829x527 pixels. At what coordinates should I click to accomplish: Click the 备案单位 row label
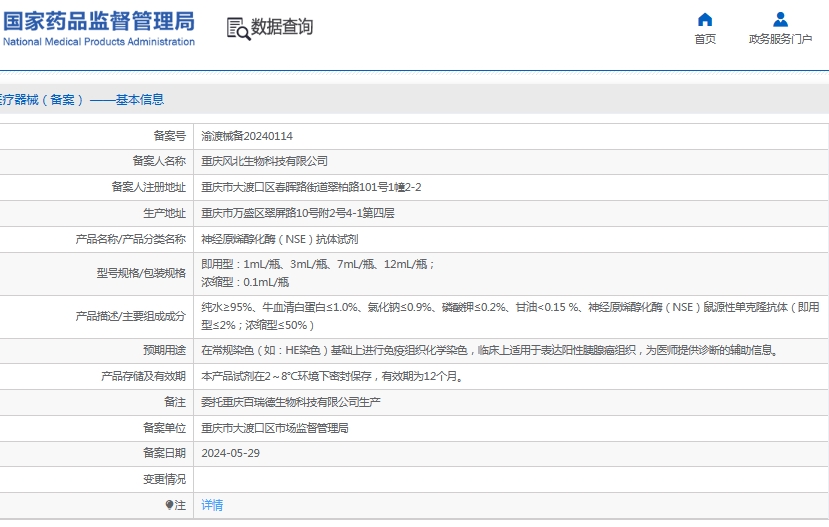pyautogui.click(x=164, y=428)
